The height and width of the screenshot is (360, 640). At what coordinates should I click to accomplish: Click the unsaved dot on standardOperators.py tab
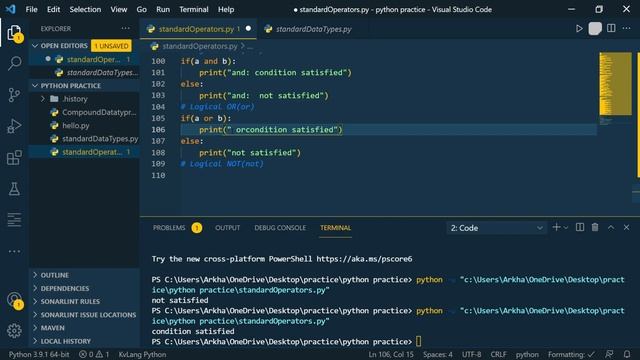click(248, 29)
